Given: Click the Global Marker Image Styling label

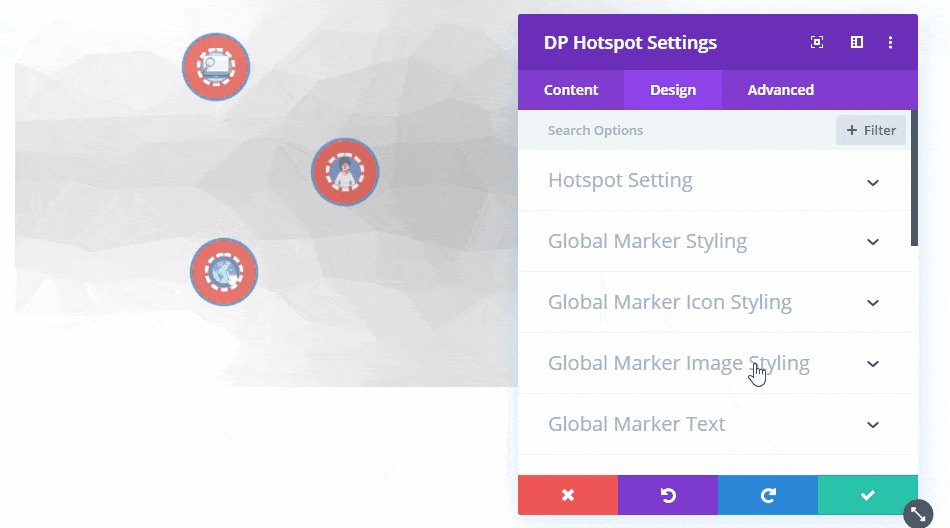Looking at the screenshot, I should [679, 363].
